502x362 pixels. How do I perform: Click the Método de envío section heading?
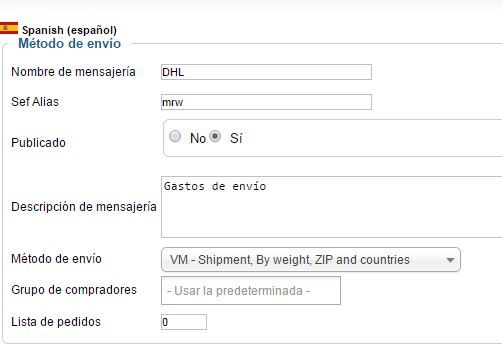point(69,44)
